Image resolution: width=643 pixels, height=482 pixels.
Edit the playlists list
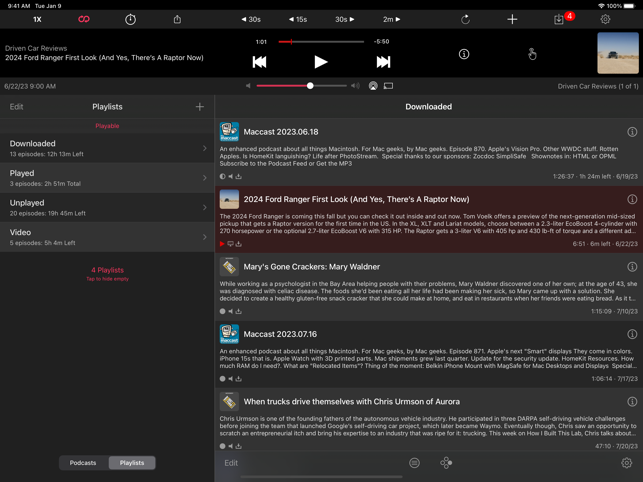pyautogui.click(x=16, y=107)
